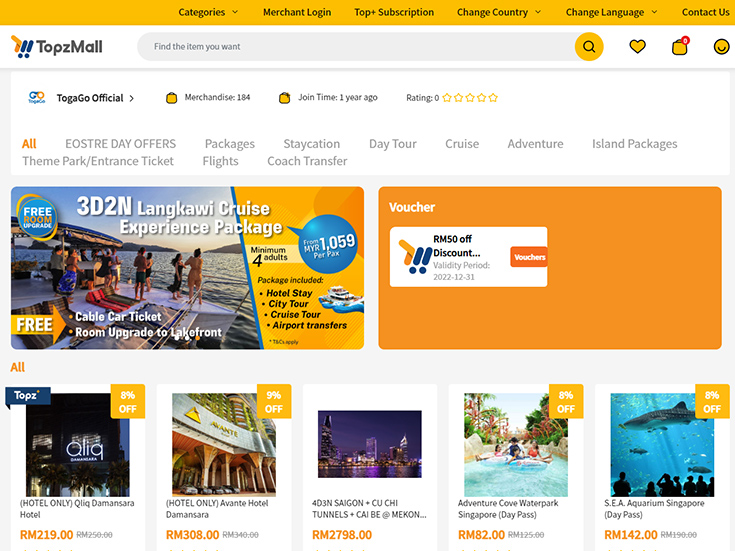Select the Flights tab
The width and height of the screenshot is (735, 551).
coord(220,161)
